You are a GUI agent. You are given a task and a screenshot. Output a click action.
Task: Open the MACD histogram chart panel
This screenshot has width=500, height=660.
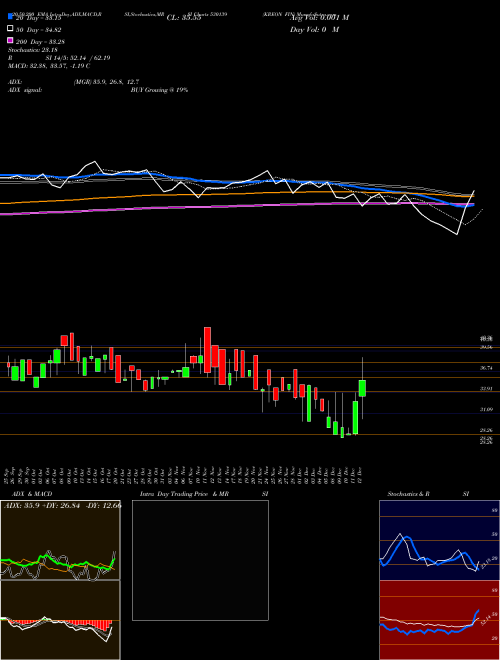60,620
